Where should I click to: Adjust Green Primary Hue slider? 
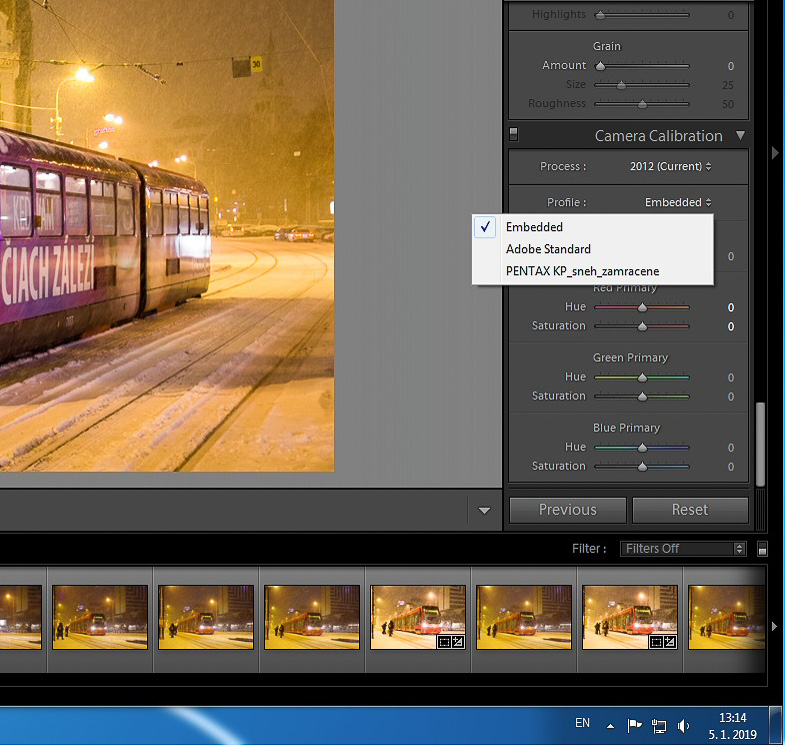642,377
